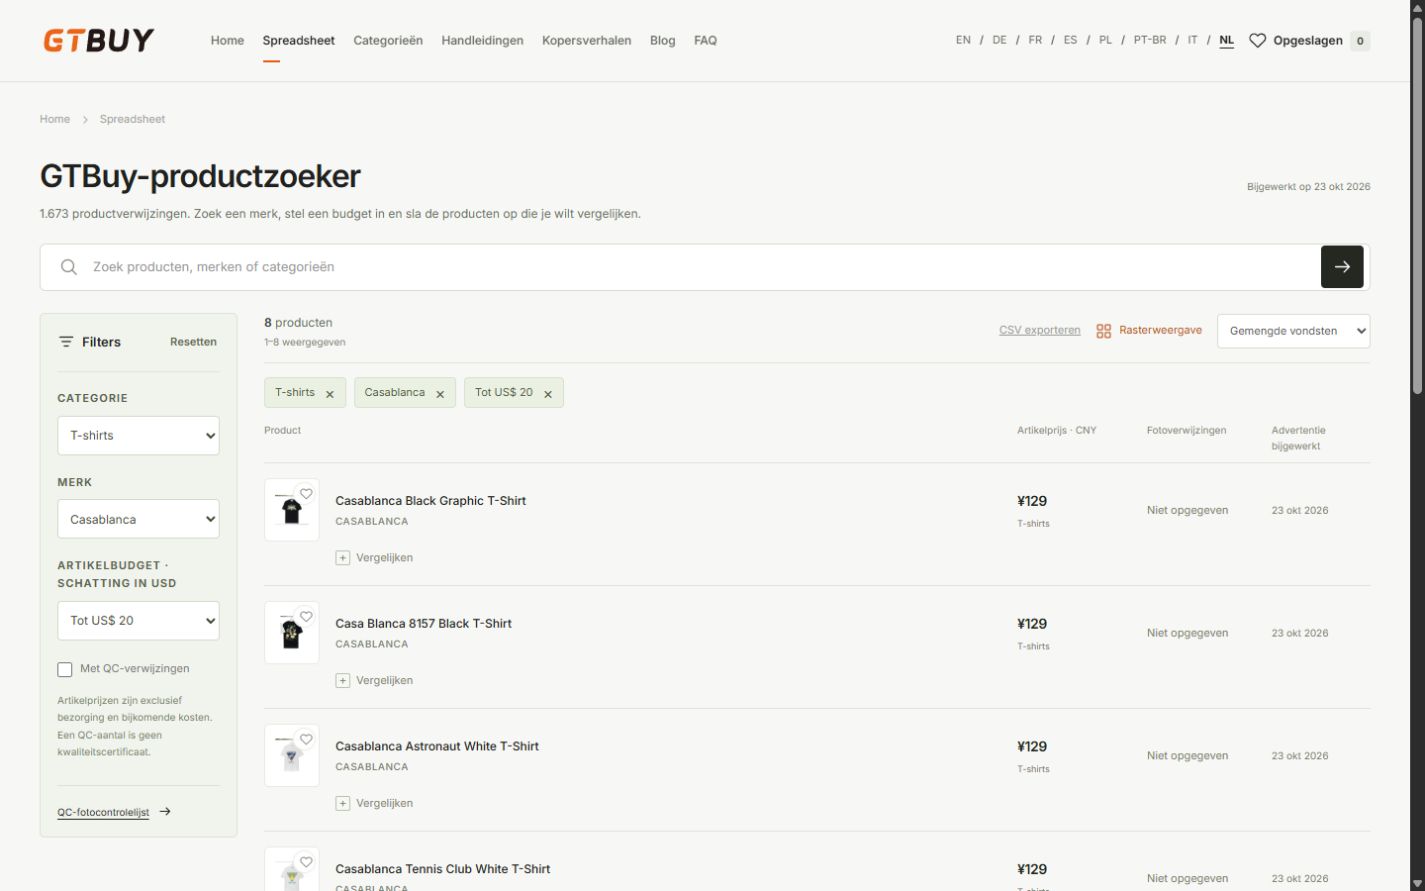The image size is (1425, 891).
Task: Remove the Tot US$ 20 filter chip
Action: (548, 394)
